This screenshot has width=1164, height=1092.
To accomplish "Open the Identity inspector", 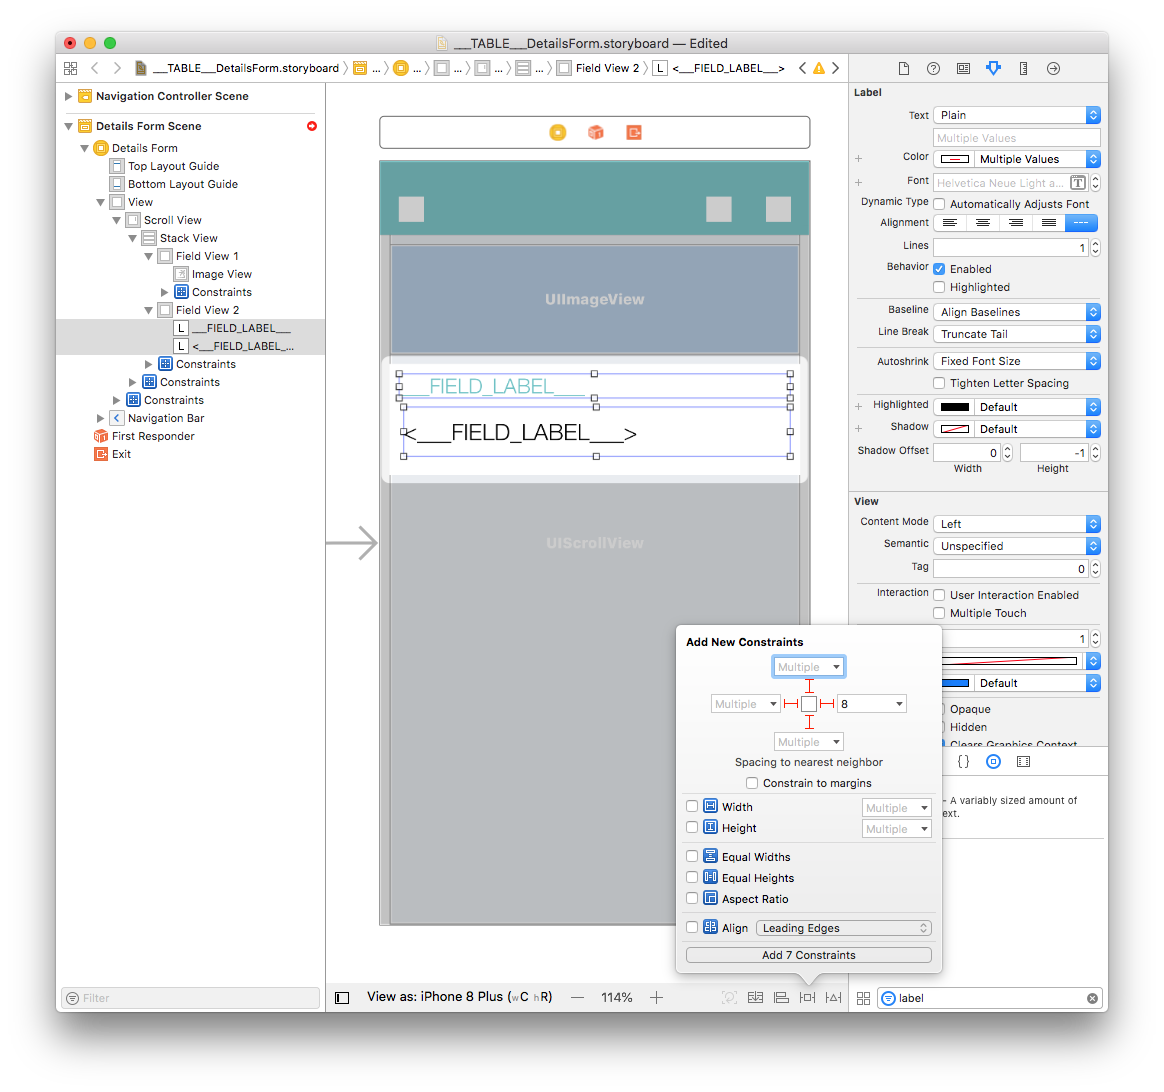I will click(963, 68).
